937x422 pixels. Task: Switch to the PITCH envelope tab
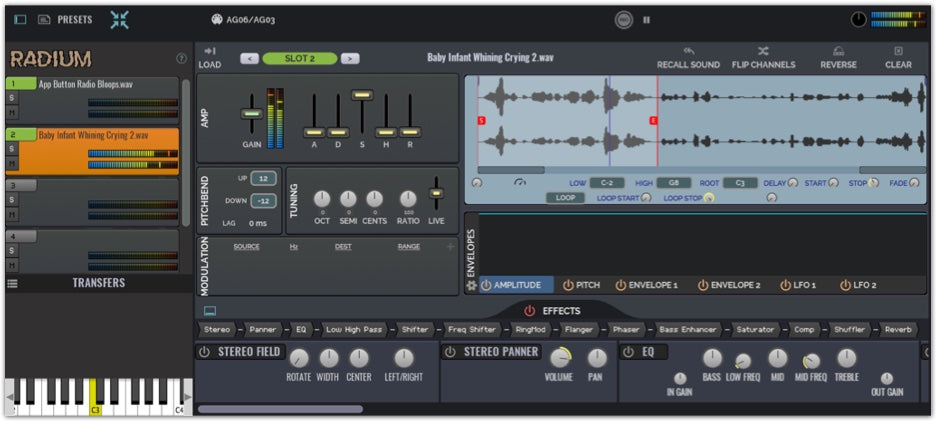pos(581,285)
